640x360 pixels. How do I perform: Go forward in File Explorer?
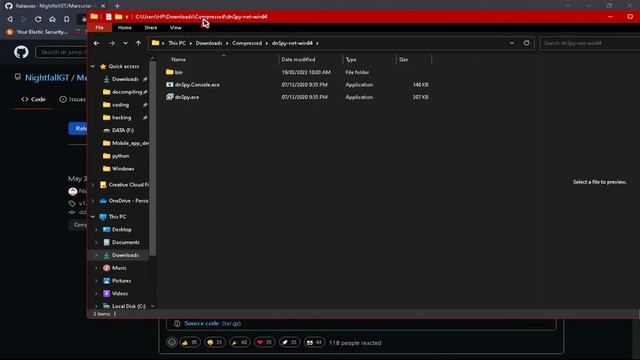111,43
